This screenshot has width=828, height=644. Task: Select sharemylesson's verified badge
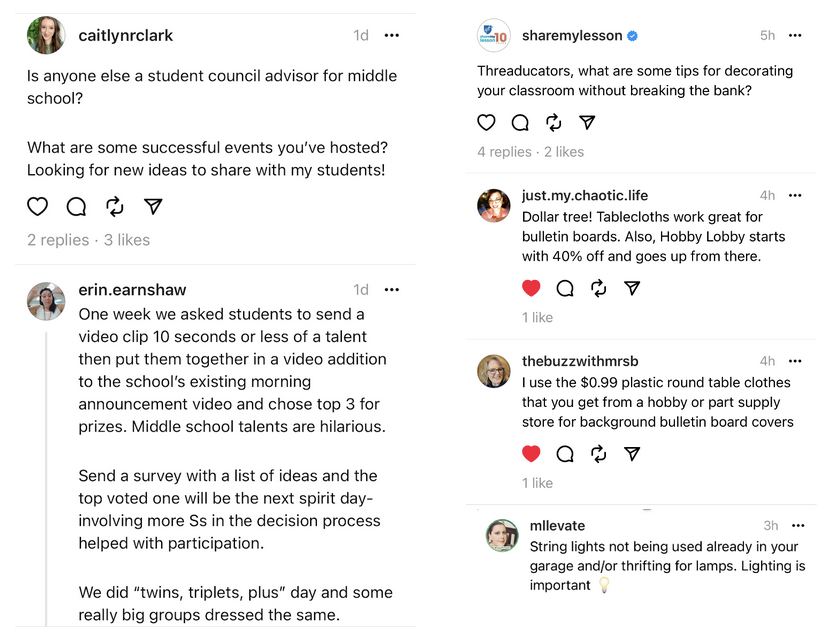coord(631,34)
